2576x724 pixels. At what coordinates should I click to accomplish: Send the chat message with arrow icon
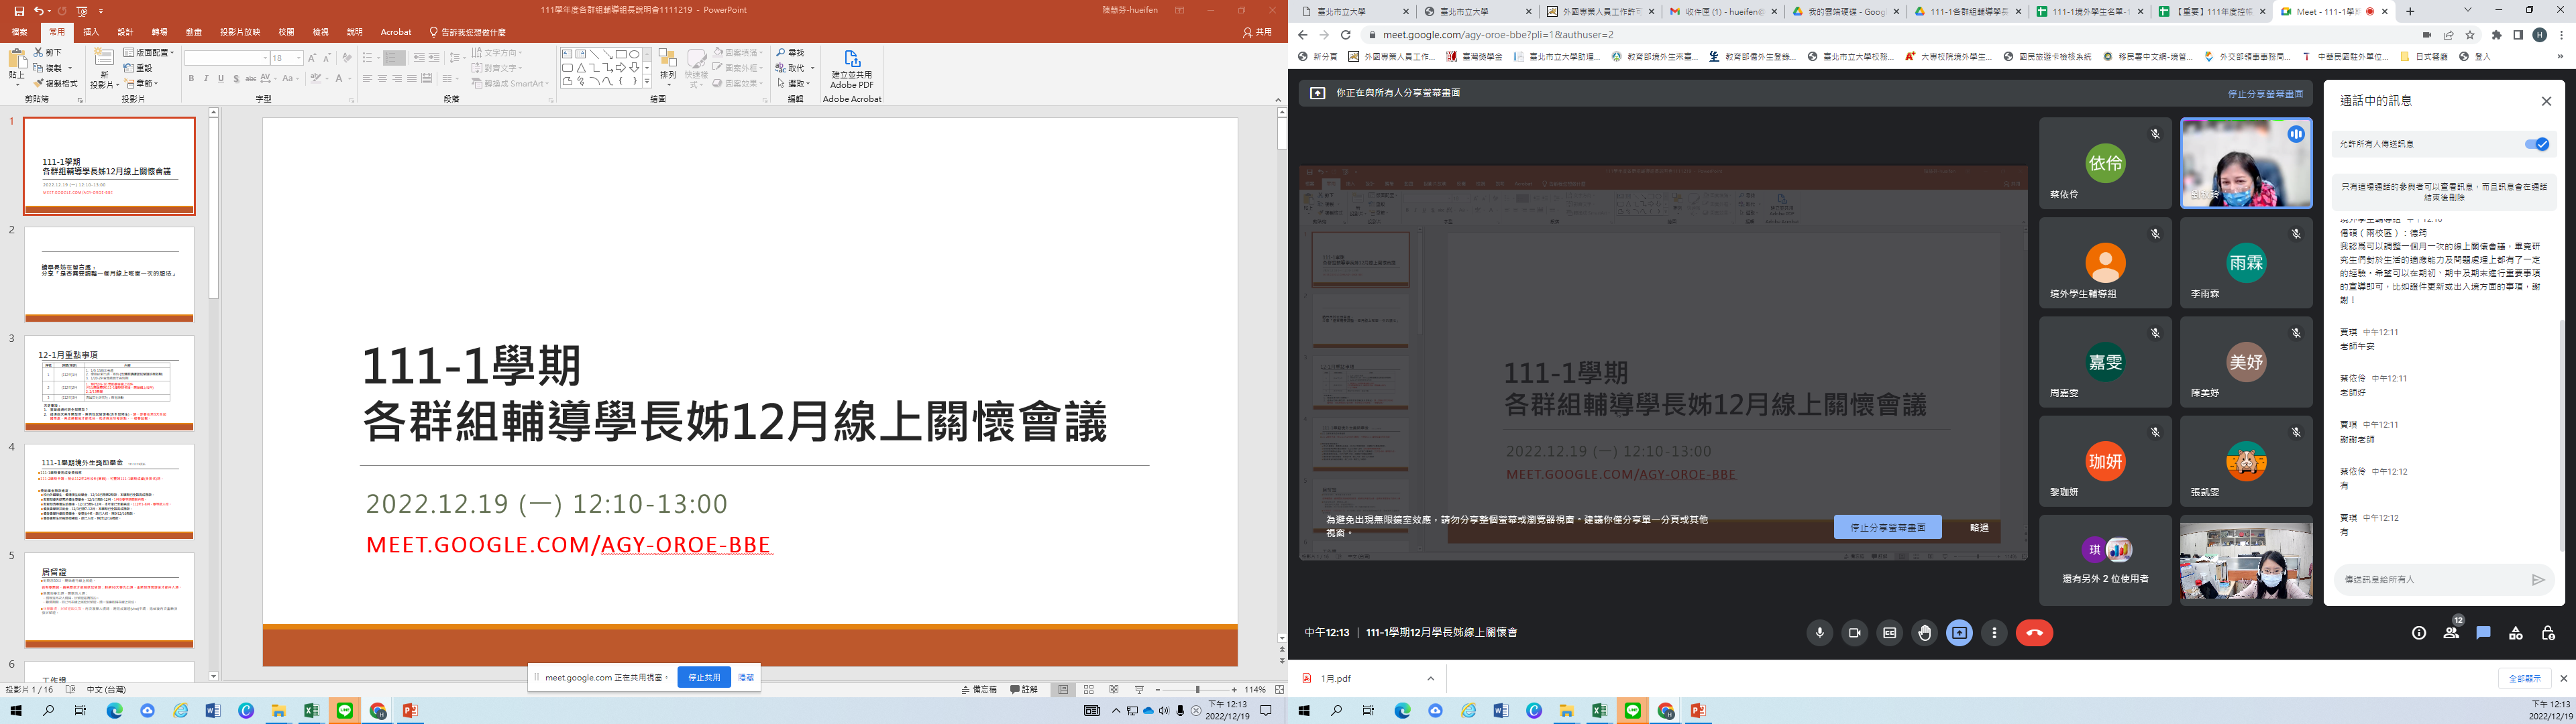coord(2537,579)
